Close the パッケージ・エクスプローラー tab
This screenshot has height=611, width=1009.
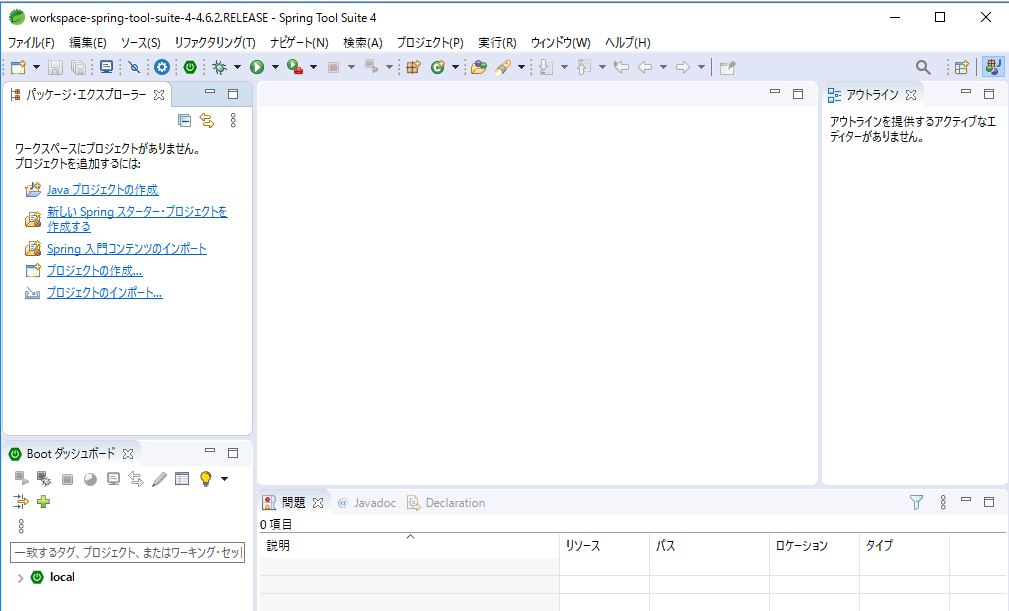click(x=159, y=95)
